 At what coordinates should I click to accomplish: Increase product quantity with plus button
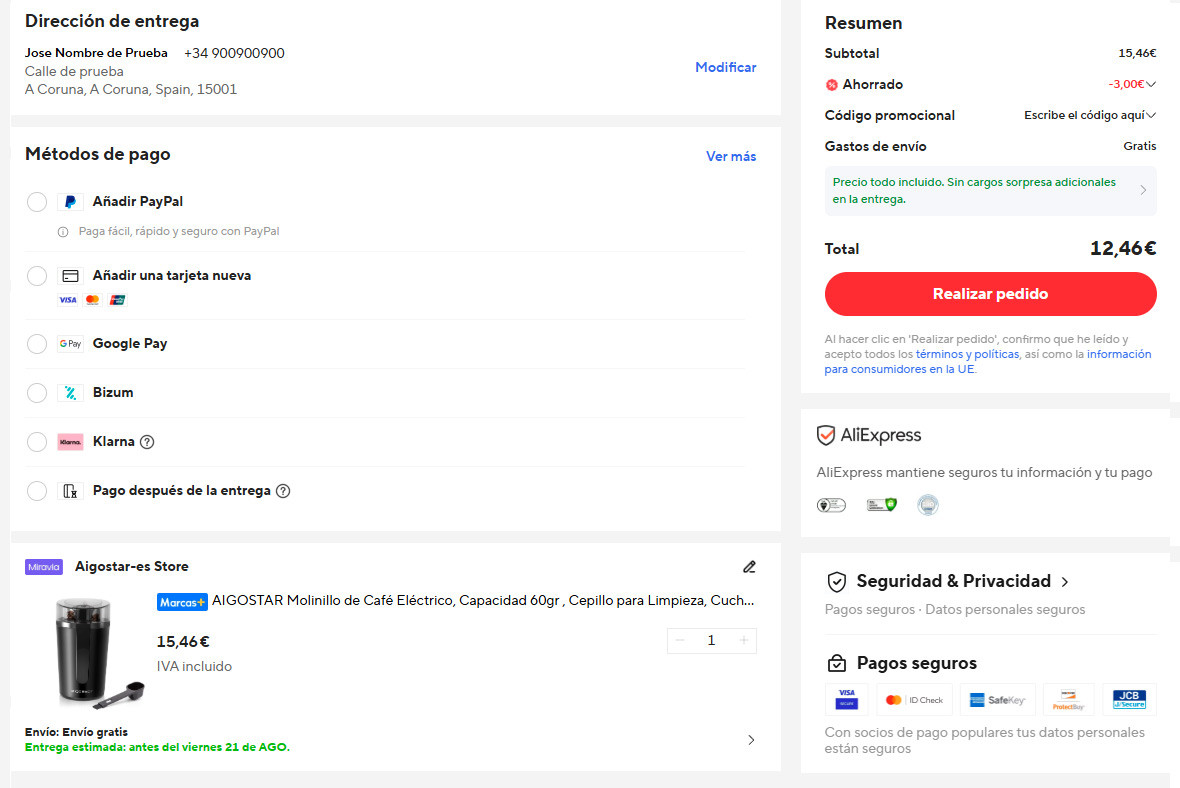tap(744, 640)
